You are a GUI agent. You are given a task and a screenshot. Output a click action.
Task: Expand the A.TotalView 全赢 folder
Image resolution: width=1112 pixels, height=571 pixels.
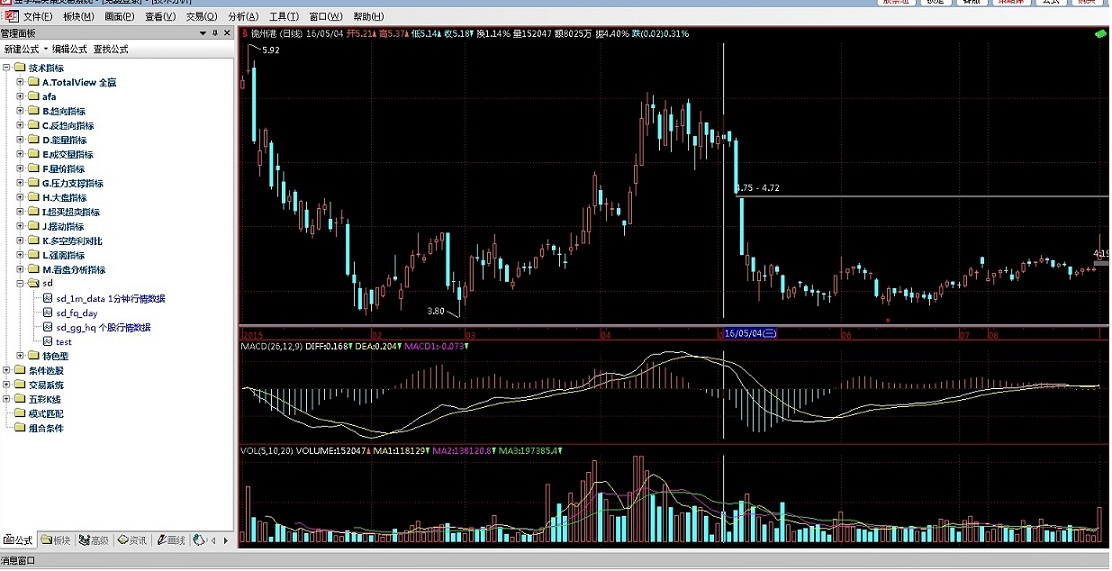pos(20,82)
